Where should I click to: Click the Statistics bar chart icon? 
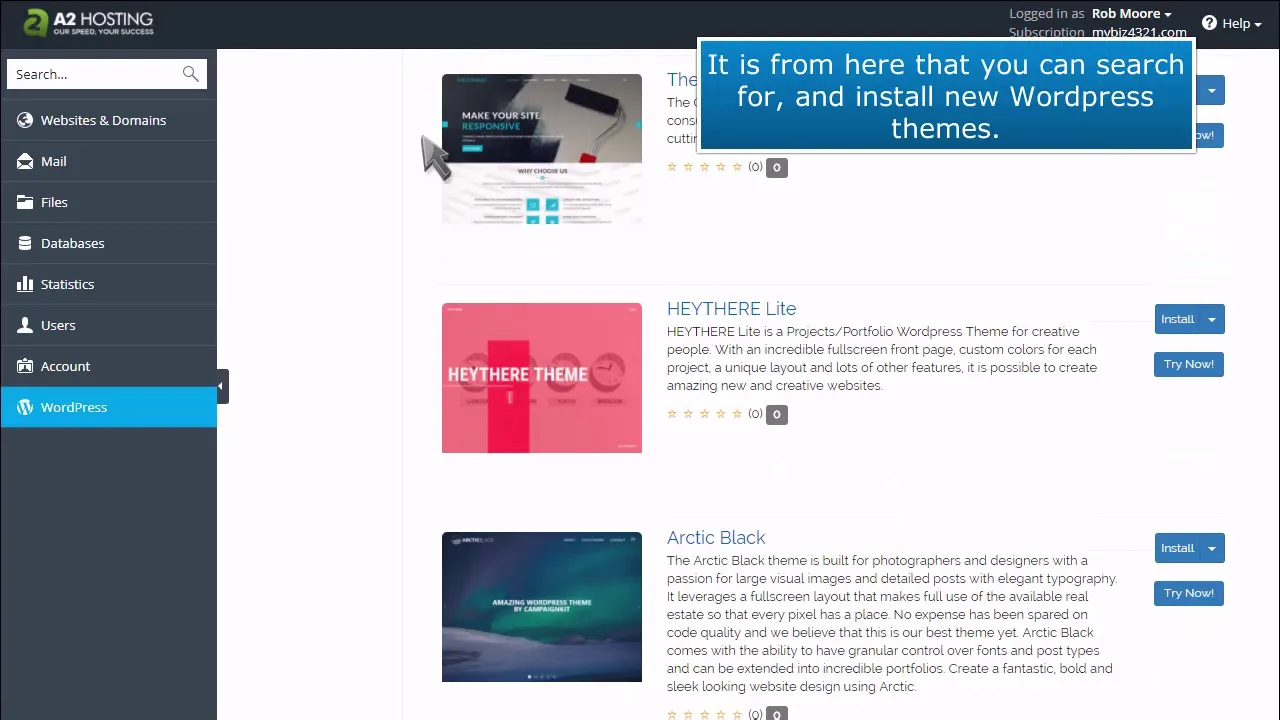coord(25,284)
